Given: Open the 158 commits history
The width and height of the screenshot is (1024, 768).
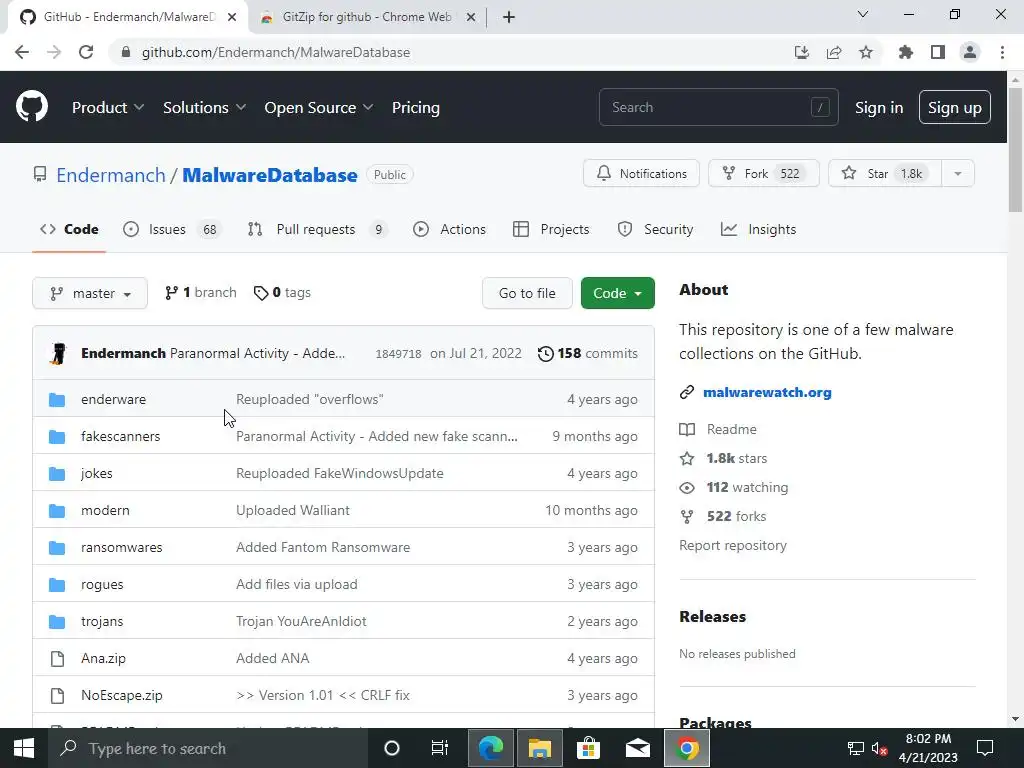Looking at the screenshot, I should (x=588, y=353).
